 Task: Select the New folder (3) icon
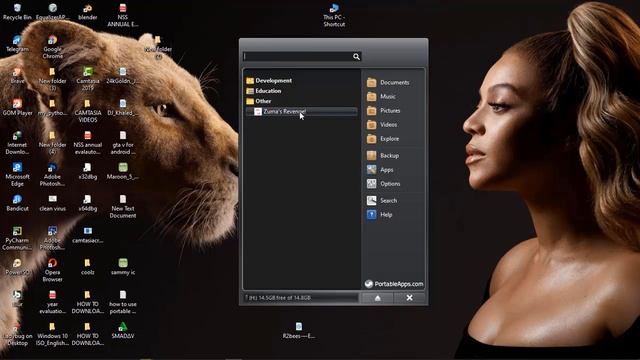click(52, 79)
